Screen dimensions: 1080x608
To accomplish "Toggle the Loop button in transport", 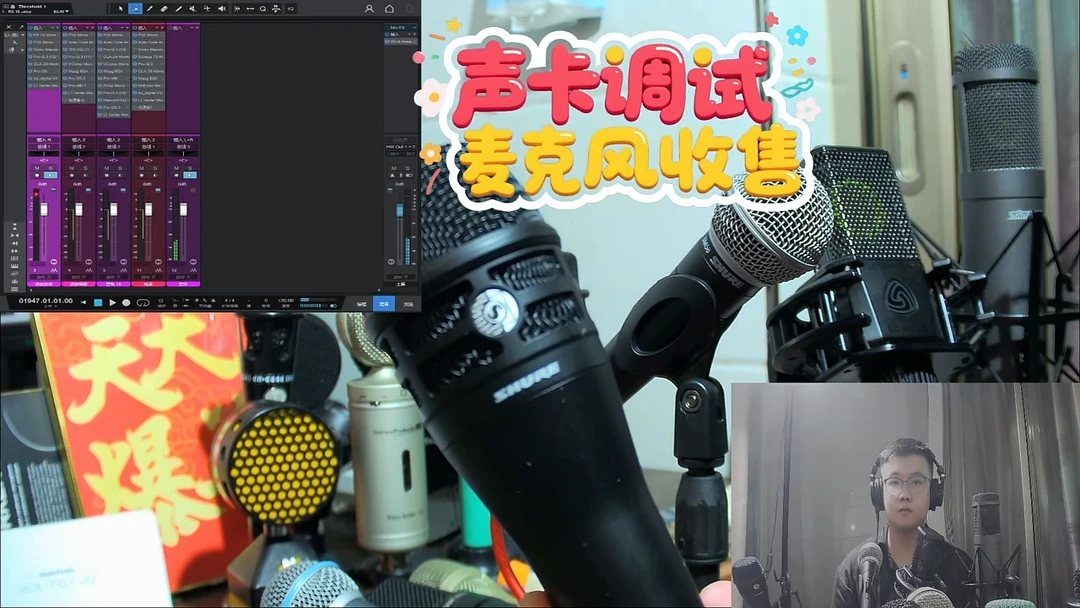I will [143, 302].
